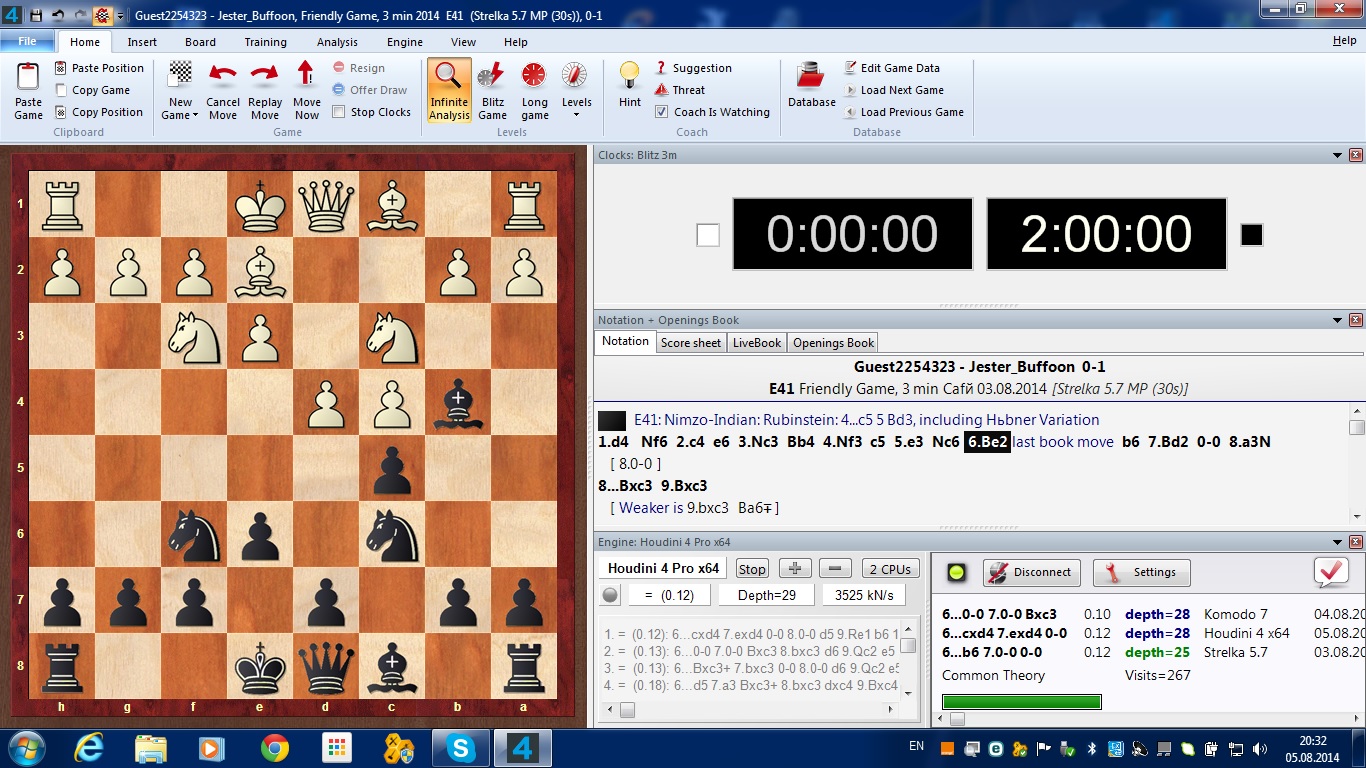Image resolution: width=1366 pixels, height=768 pixels.
Task: Enable the Stop Clocks checkbox
Action: pyautogui.click(x=339, y=112)
